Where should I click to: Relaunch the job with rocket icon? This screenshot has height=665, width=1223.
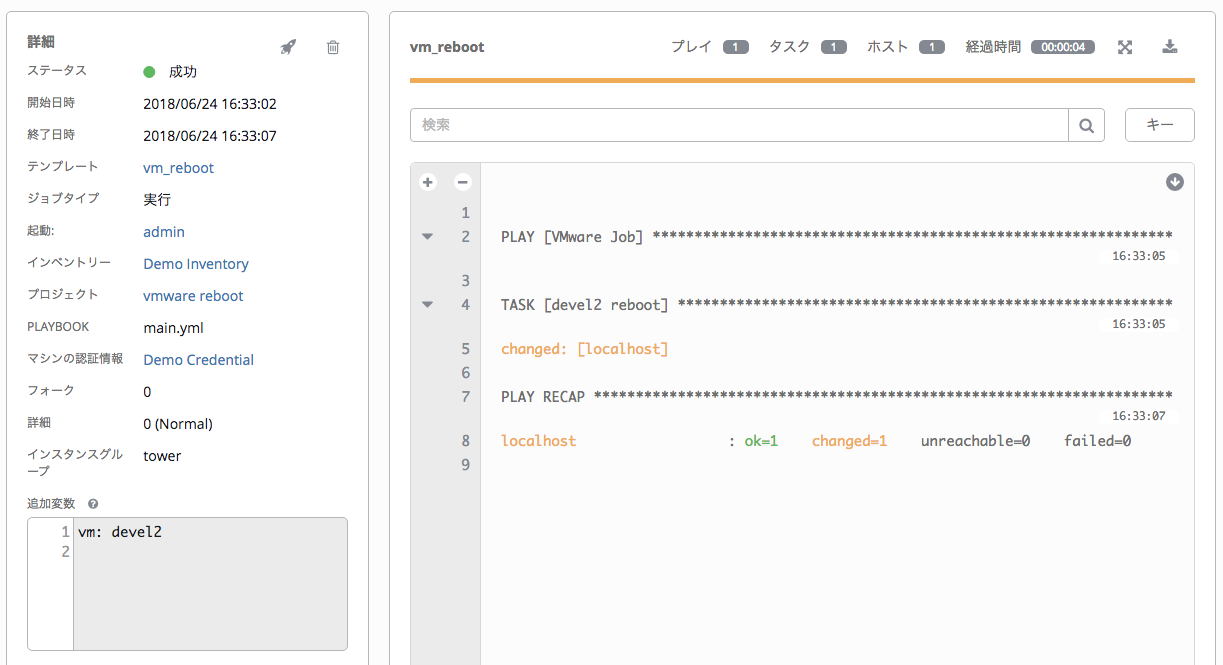pos(288,47)
